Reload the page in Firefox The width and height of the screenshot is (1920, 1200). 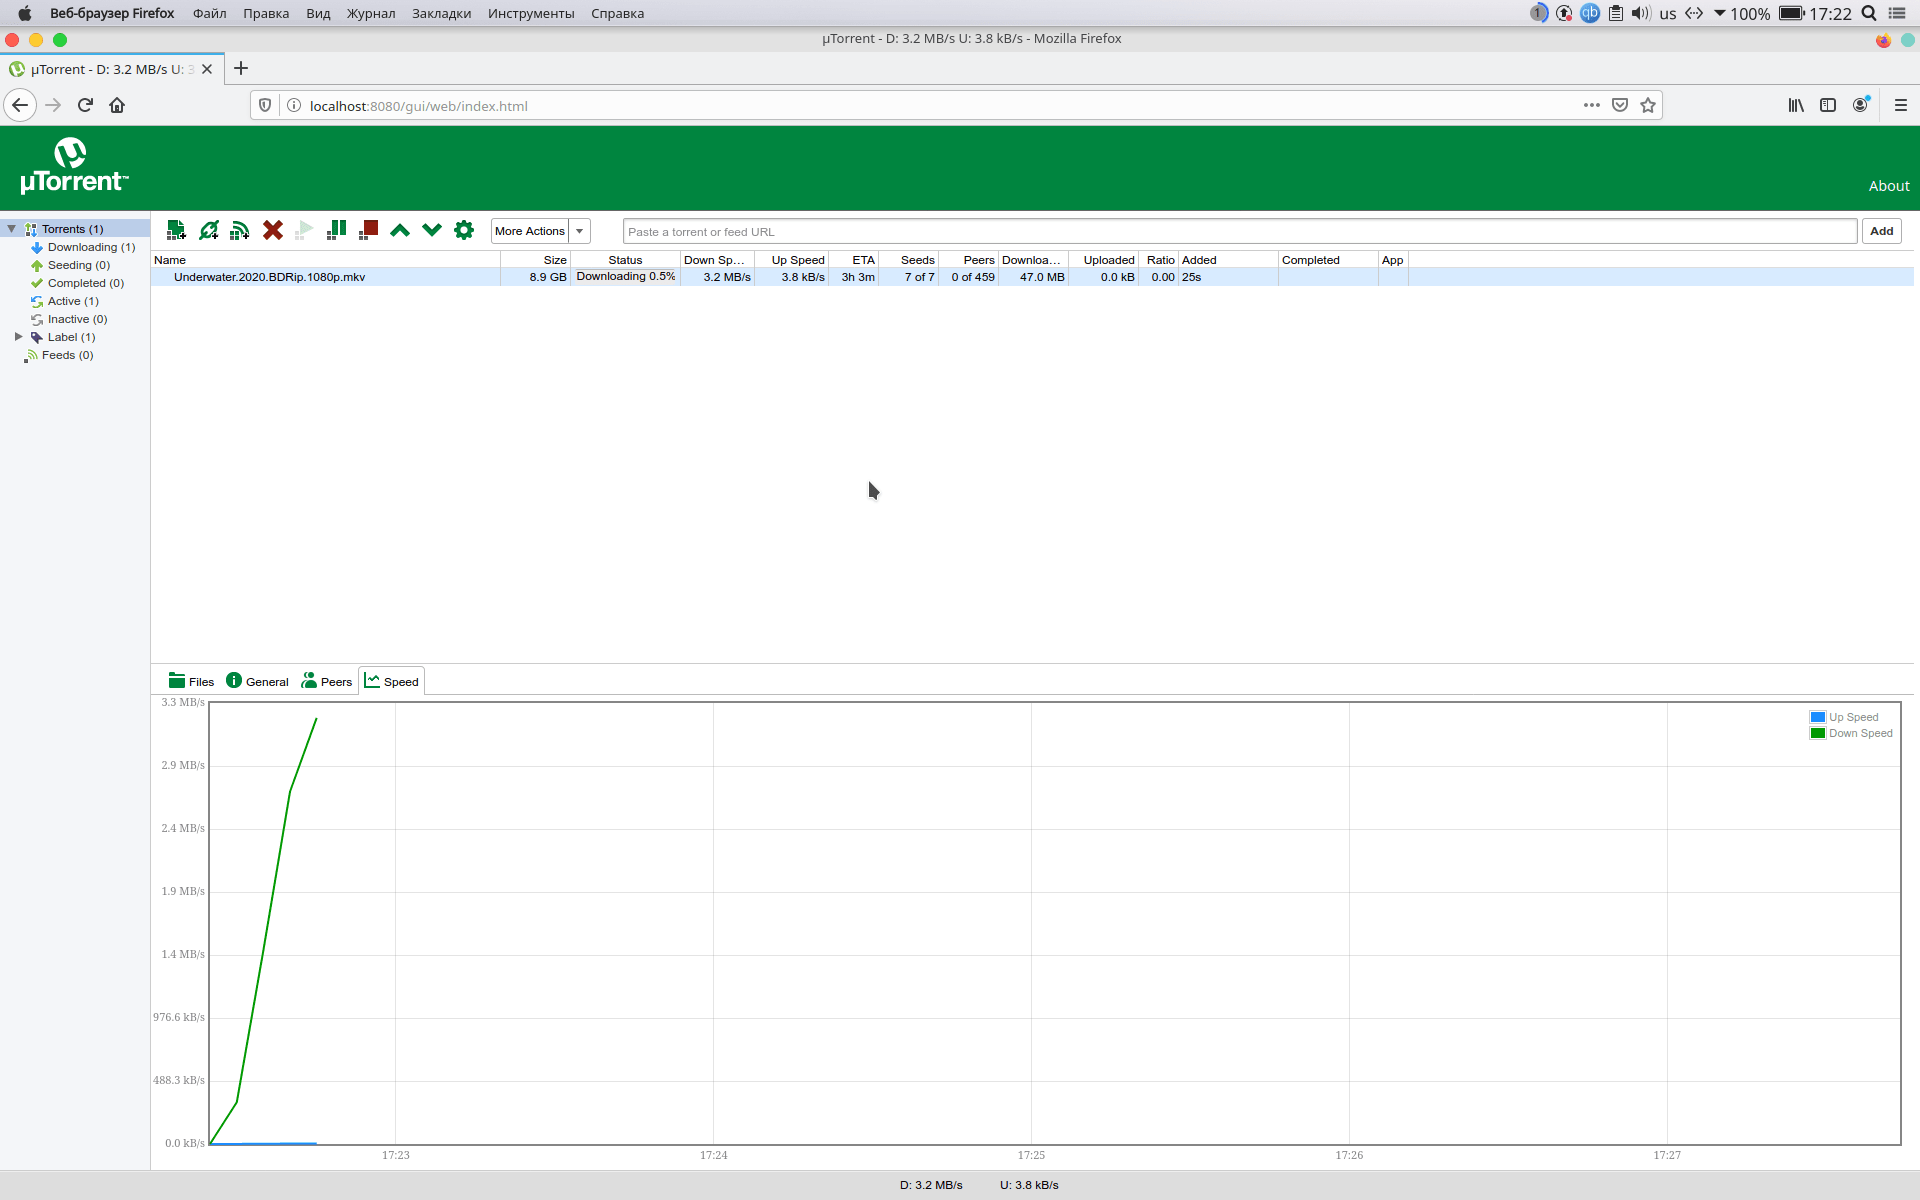pyautogui.click(x=85, y=105)
